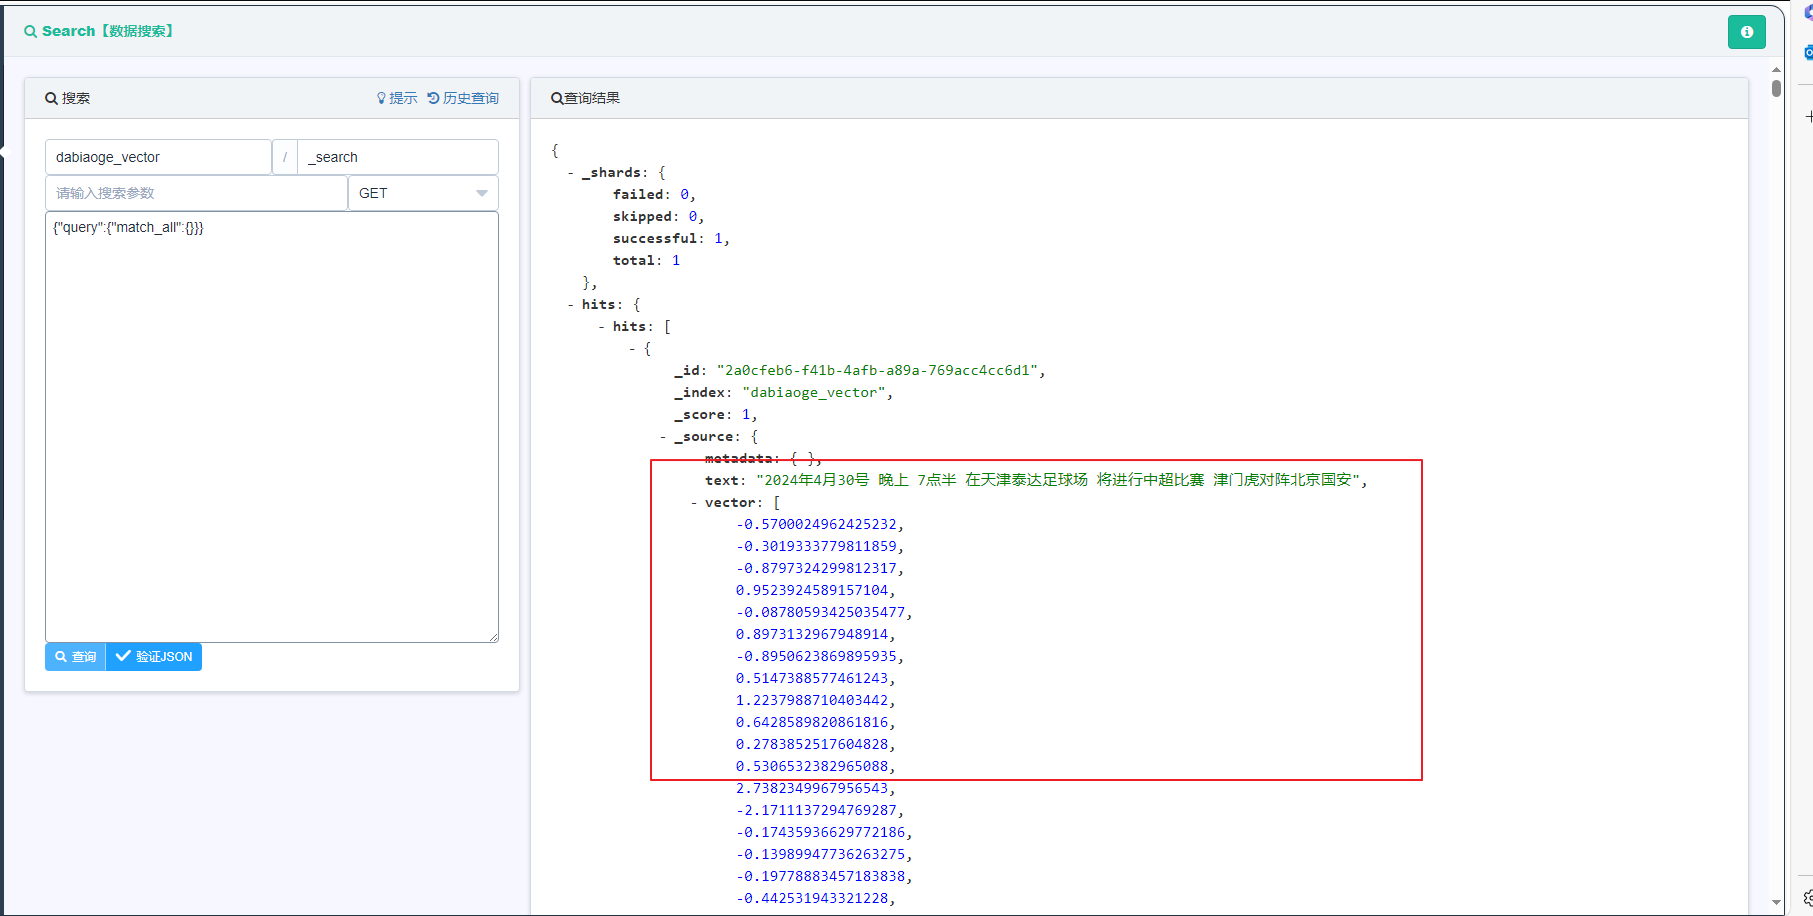This screenshot has width=1813, height=916.
Task: Collapse the vector array node
Action: click(694, 503)
